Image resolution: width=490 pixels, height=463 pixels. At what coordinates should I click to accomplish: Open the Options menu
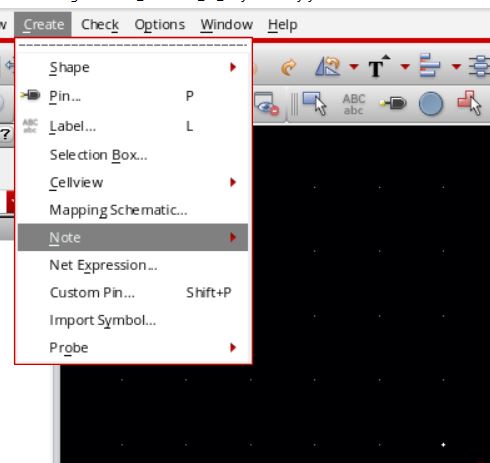(x=160, y=24)
